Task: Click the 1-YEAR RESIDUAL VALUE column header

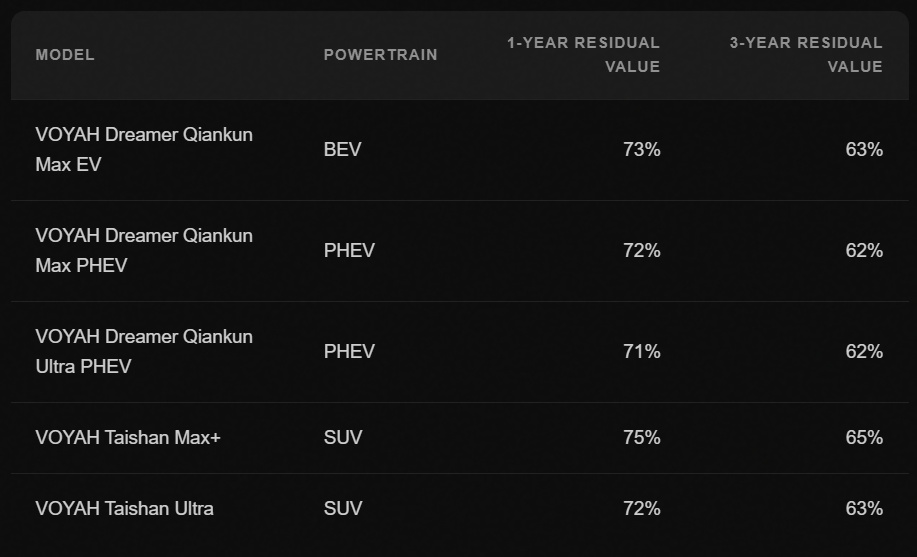Action: point(583,54)
